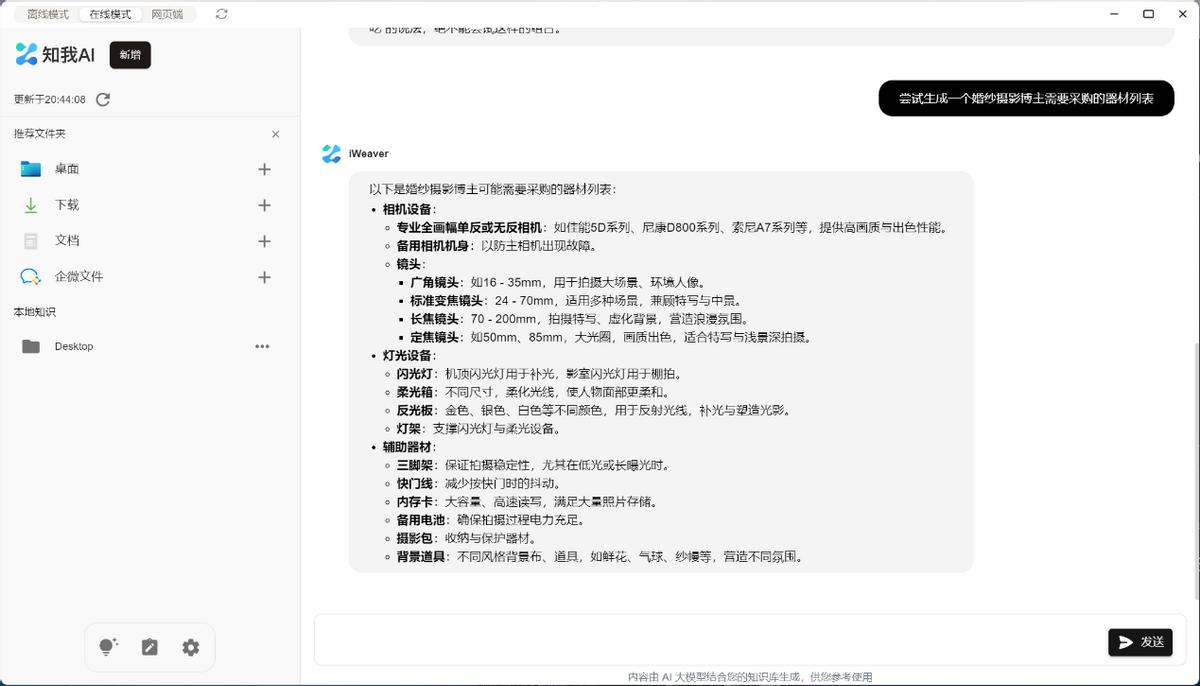This screenshot has height=686, width=1200.
Task: Add the 文档 folder with the plus icon
Action: (x=264, y=241)
